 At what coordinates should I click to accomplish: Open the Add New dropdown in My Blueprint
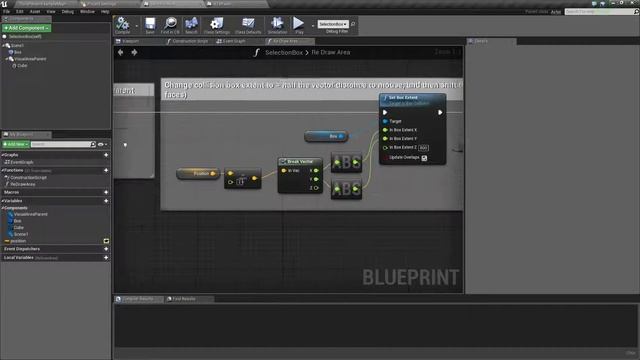pyautogui.click(x=16, y=144)
